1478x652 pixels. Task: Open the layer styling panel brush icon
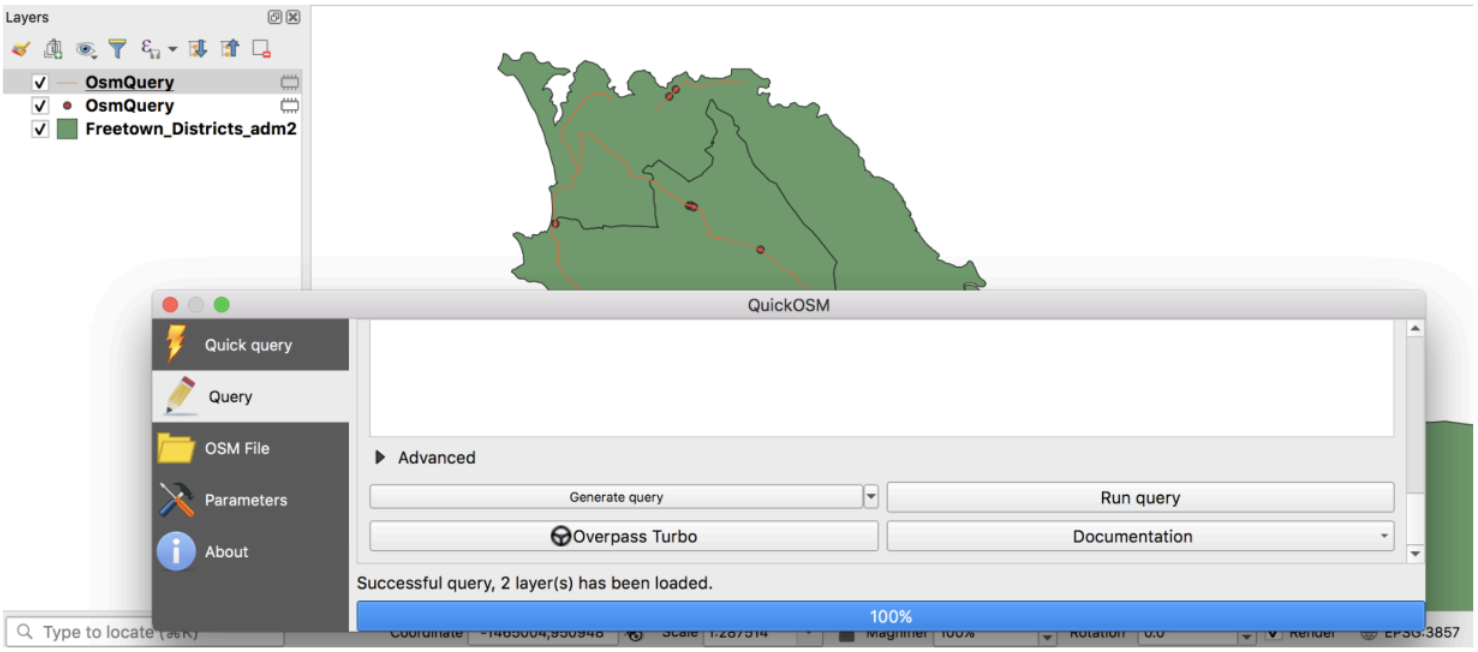point(20,49)
